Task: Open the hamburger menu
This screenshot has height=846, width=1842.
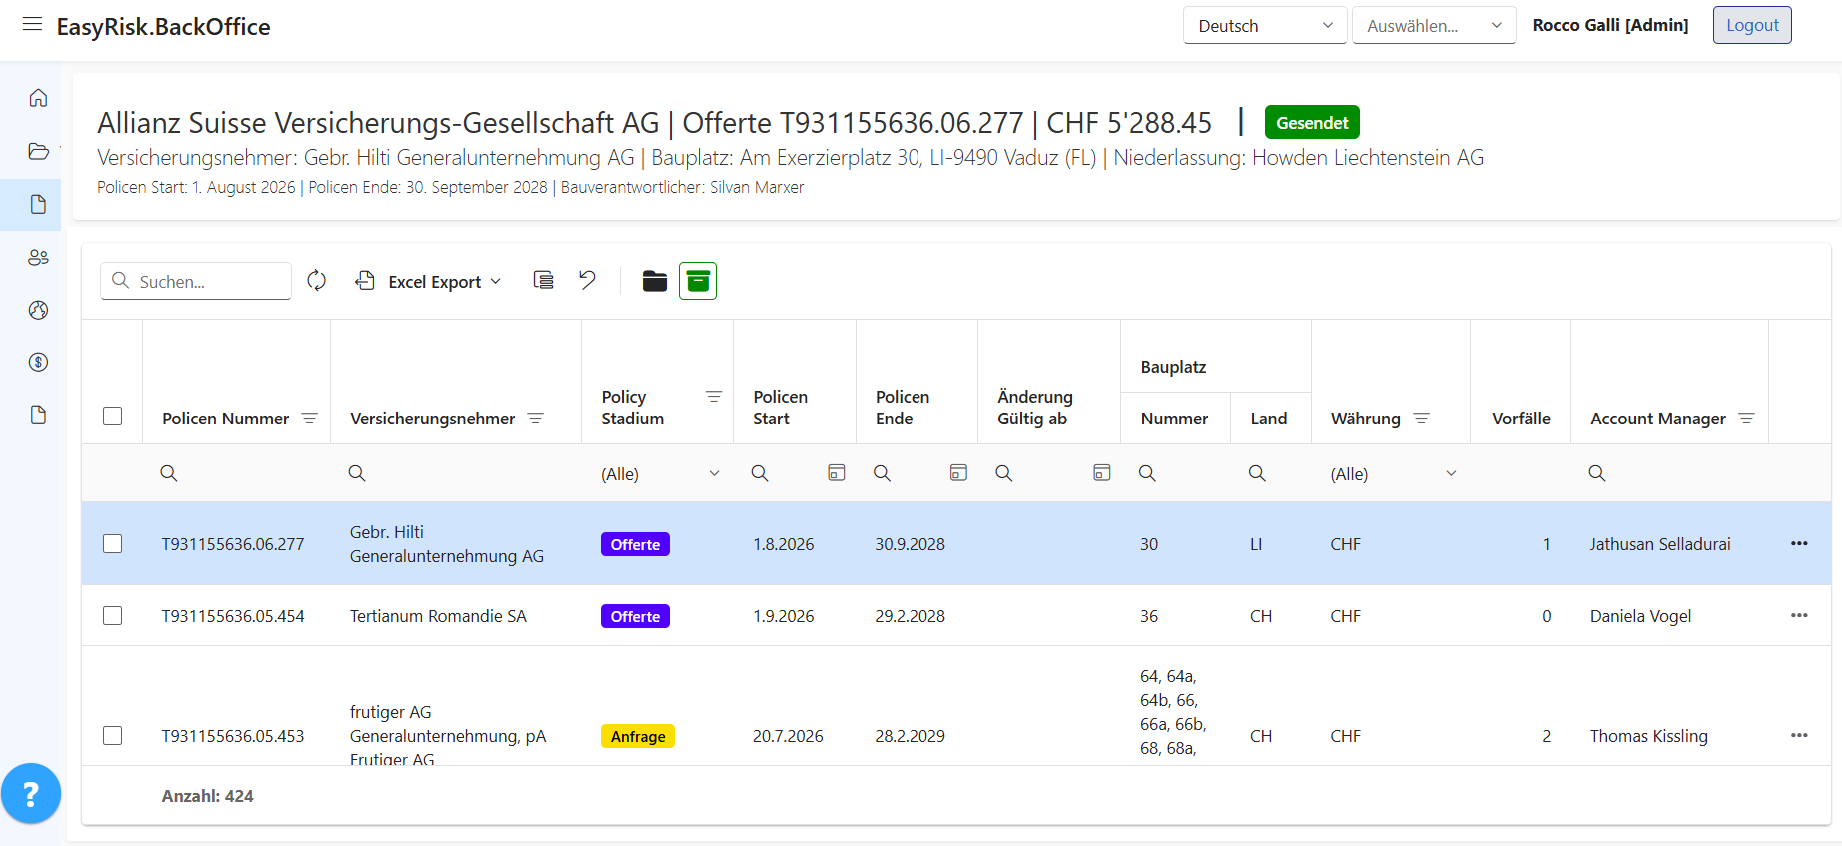Action: (32, 24)
